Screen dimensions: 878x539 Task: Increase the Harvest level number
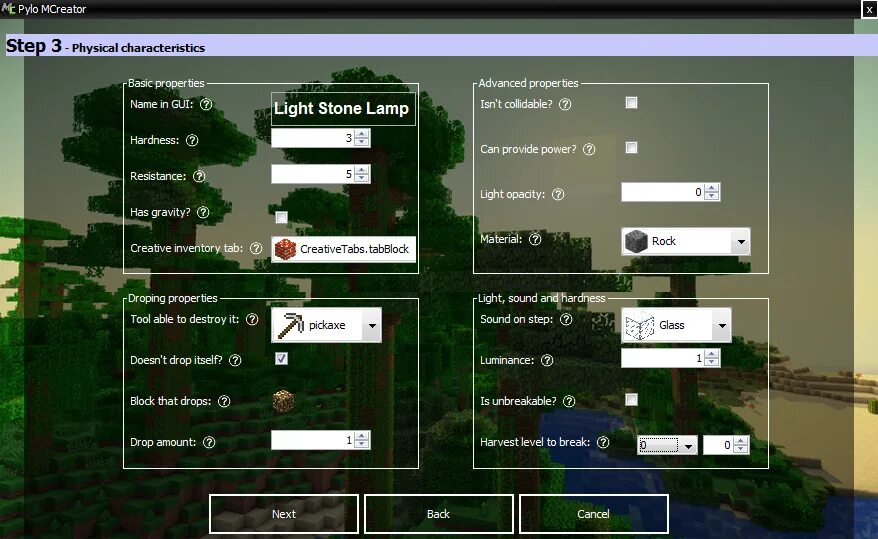pos(741,441)
